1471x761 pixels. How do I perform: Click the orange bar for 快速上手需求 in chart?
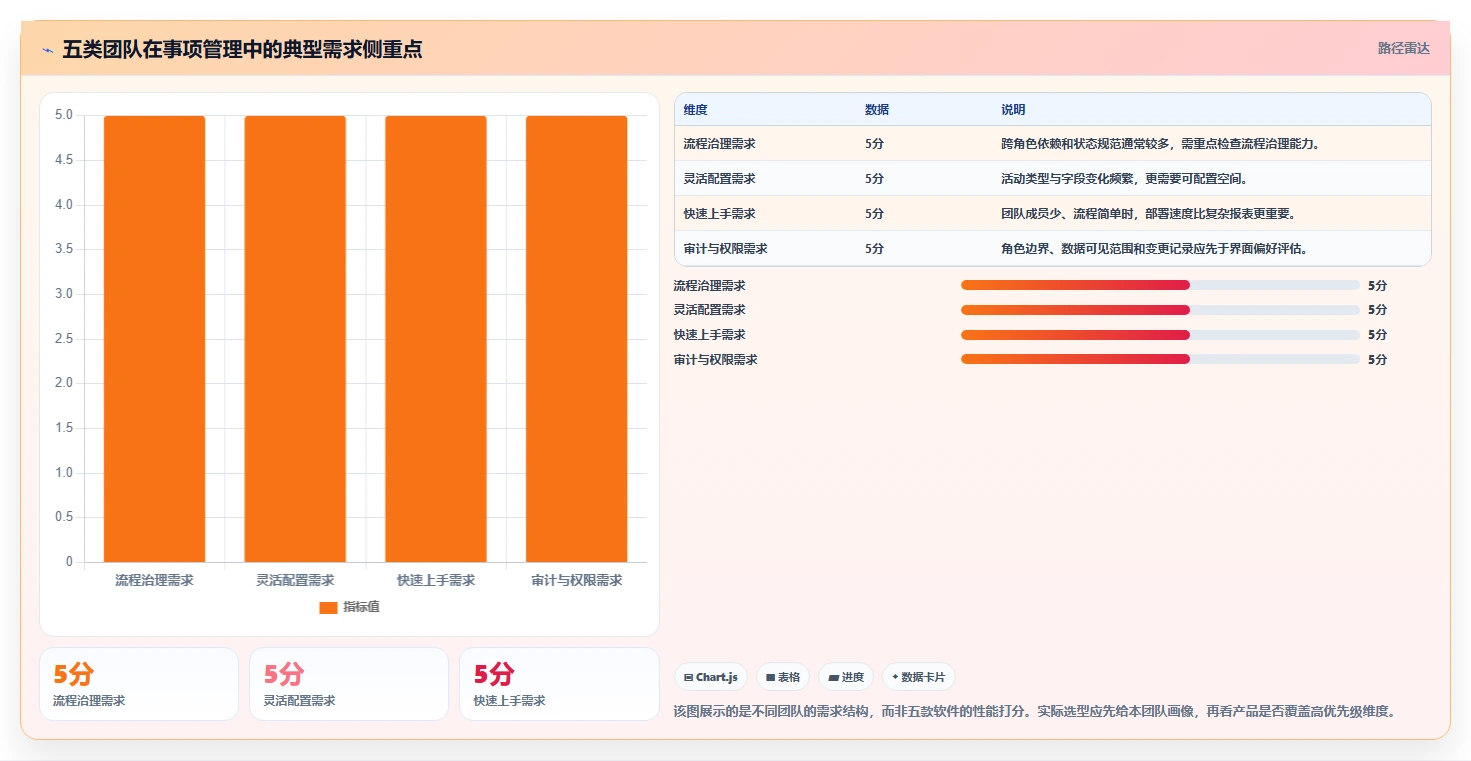(x=436, y=338)
